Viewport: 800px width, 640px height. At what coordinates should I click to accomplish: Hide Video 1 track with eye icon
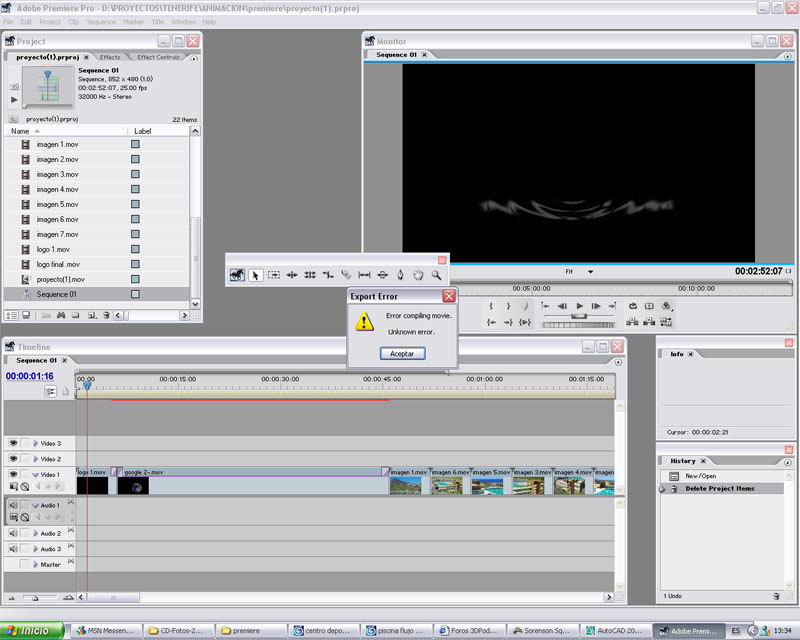13,474
